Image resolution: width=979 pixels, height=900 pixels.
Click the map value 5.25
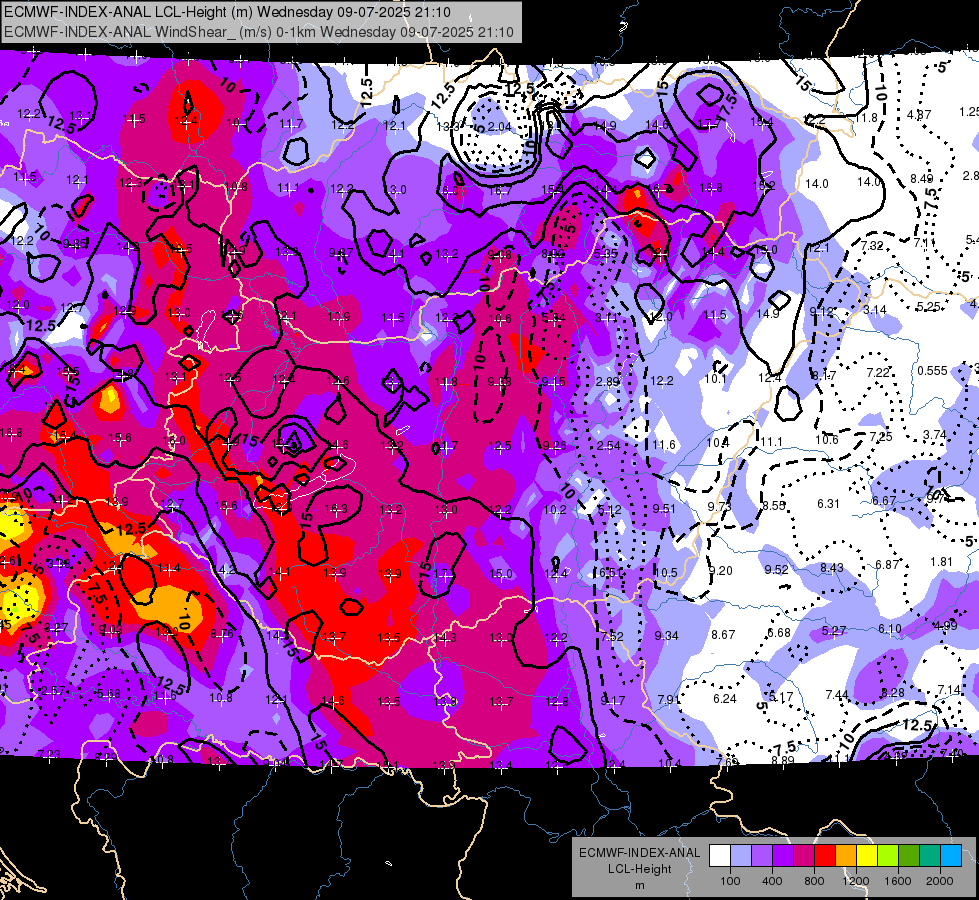pos(928,307)
